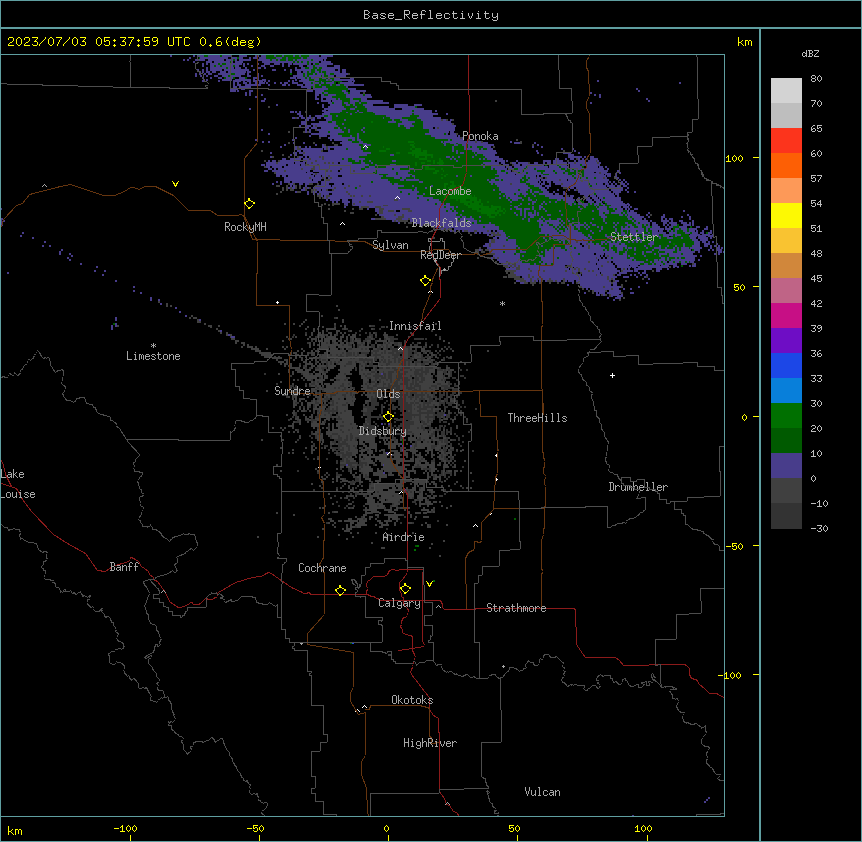
Task: Click the Okotoks town label
Action: (x=412, y=700)
